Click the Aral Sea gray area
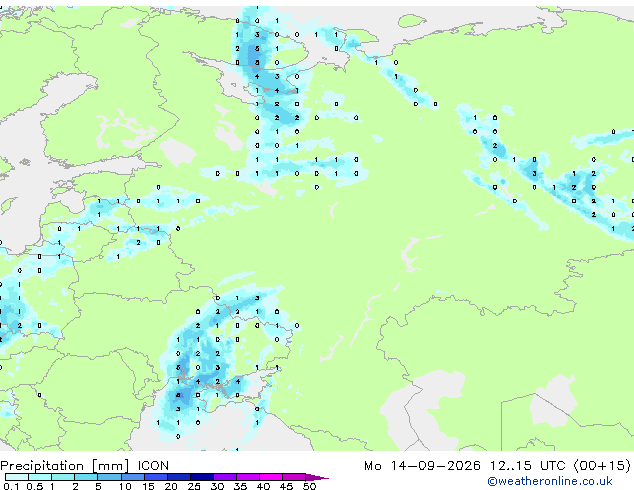This screenshot has width=634, height=490. [553, 400]
